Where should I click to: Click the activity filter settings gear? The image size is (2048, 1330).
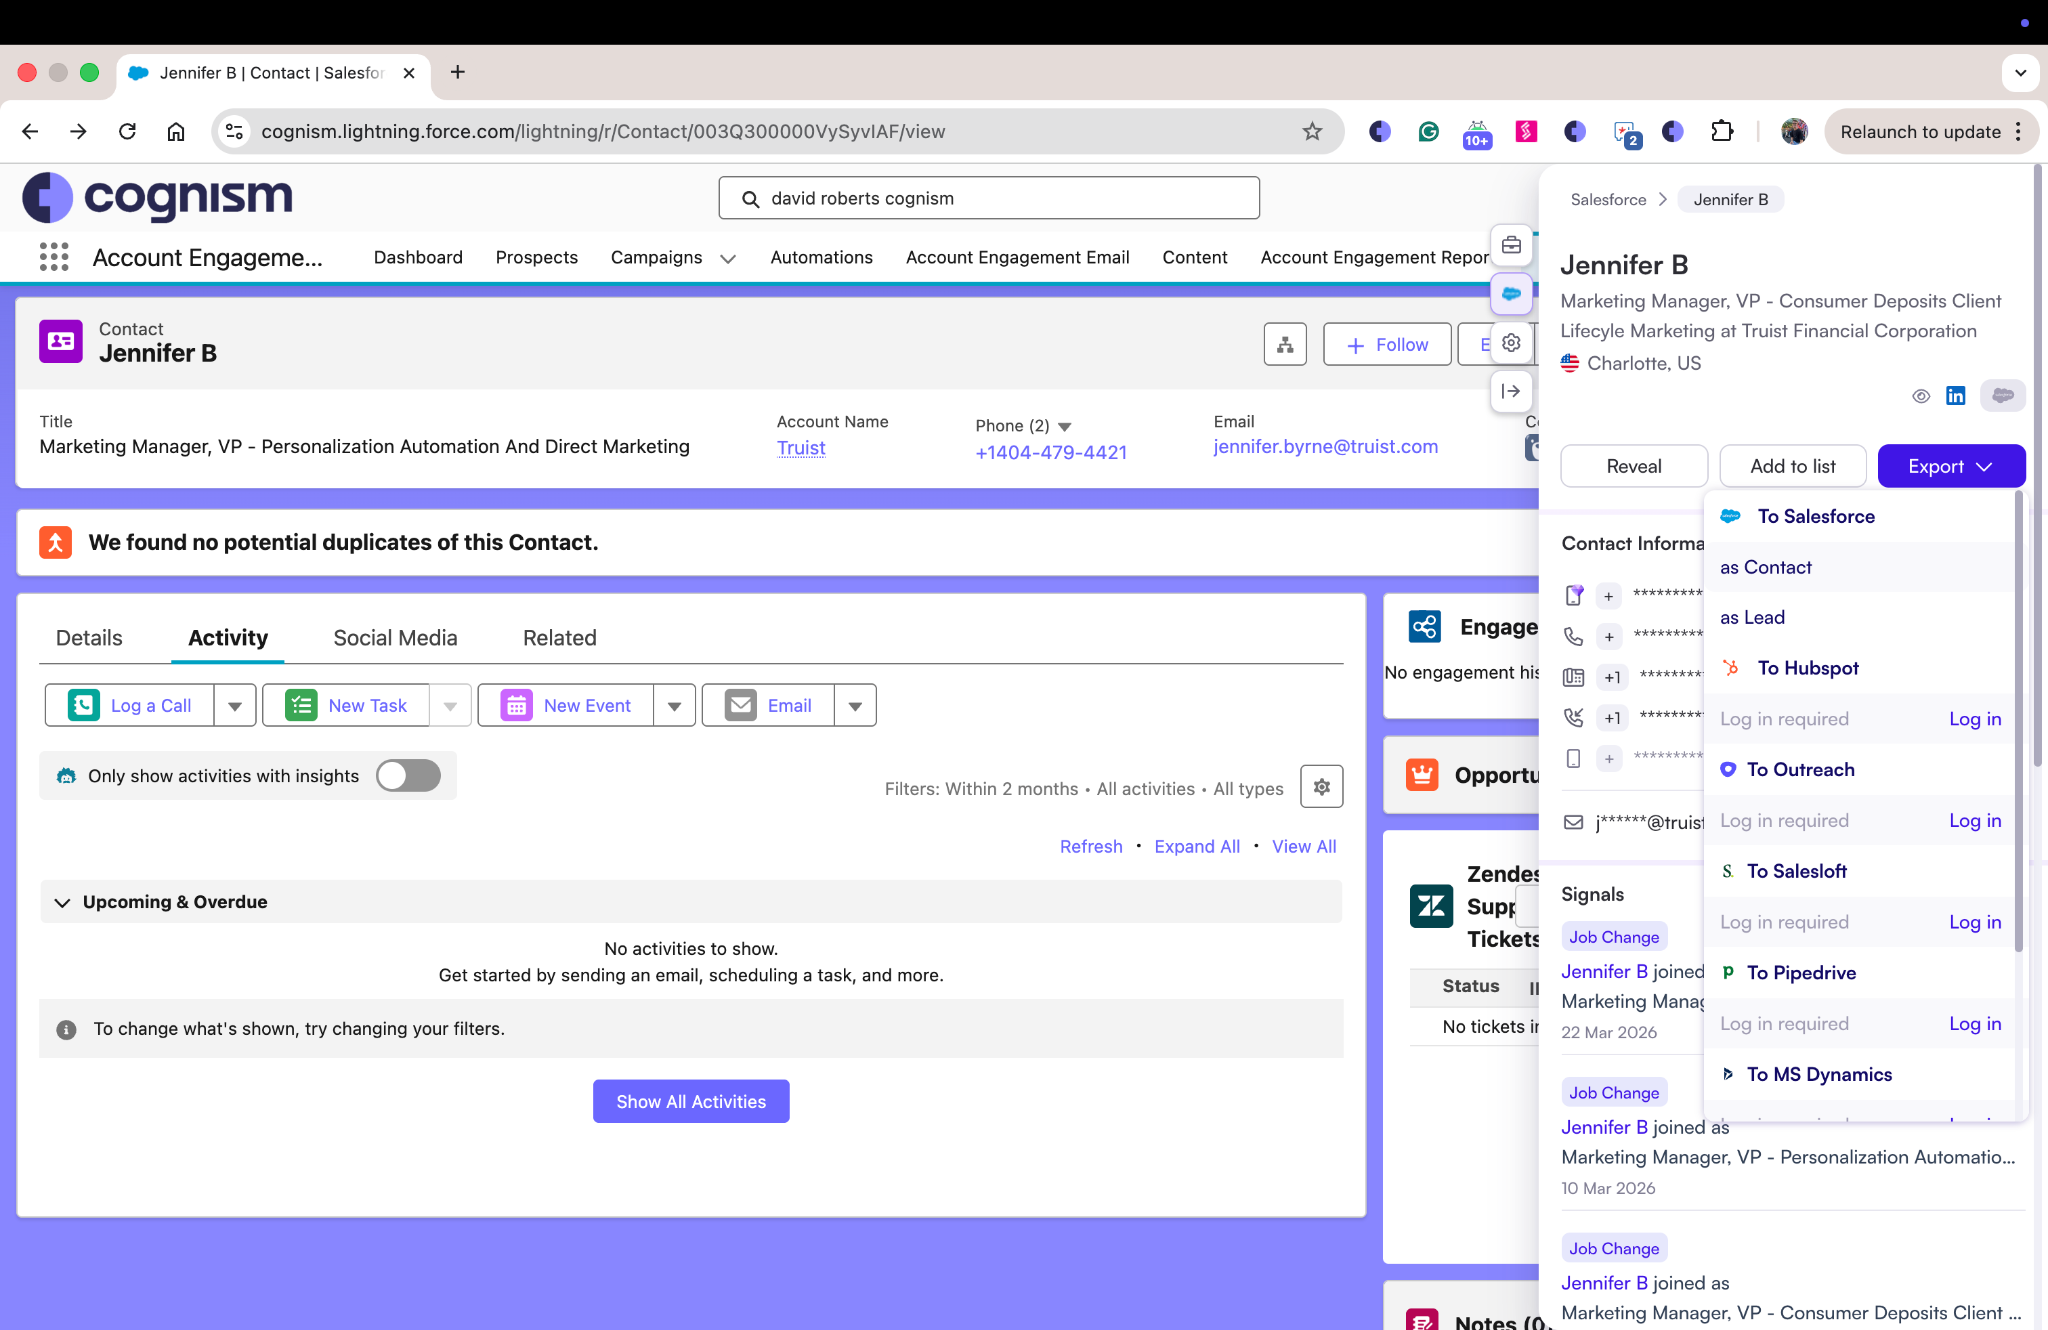coord(1321,787)
